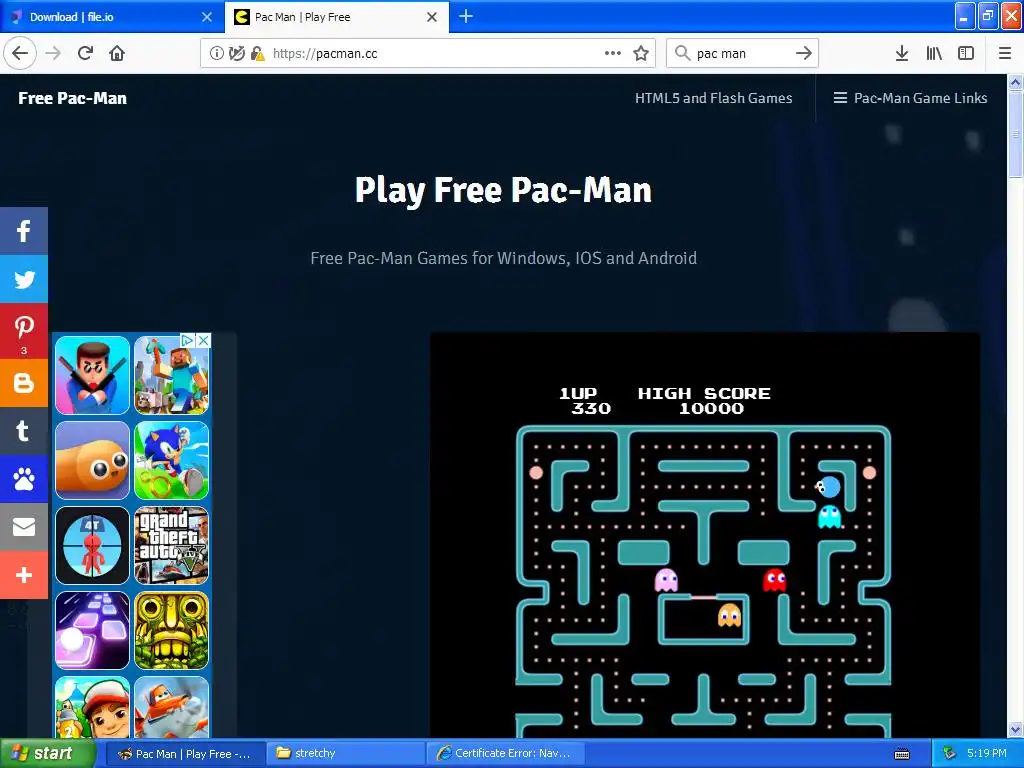
Task: Switch to the Pac Man taskbar window
Action: (184, 754)
